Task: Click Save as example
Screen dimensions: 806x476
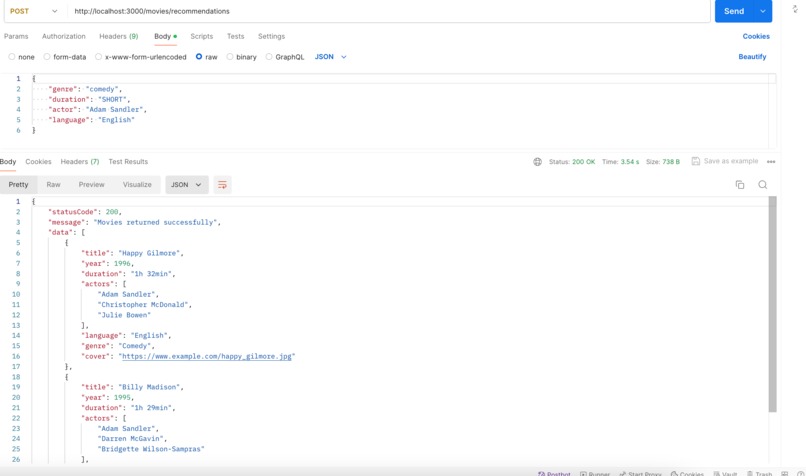Action: coord(731,161)
